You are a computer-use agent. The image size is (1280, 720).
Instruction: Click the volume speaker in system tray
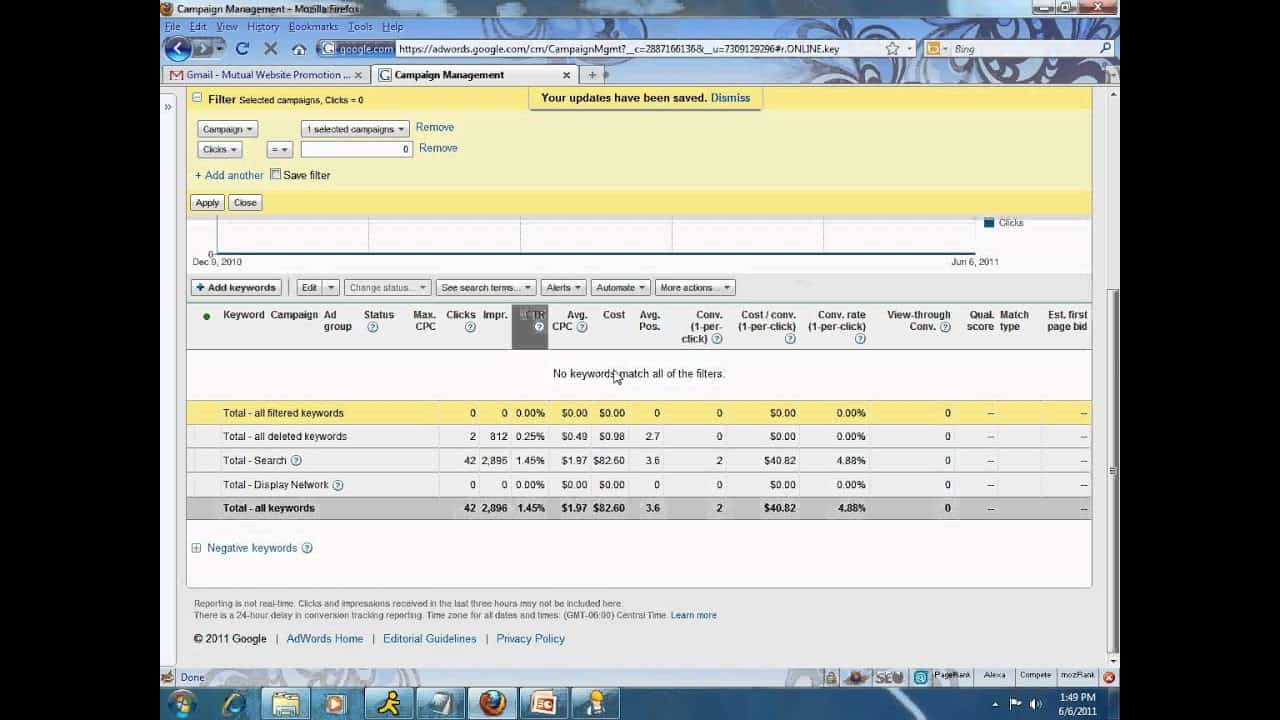pos(1035,703)
